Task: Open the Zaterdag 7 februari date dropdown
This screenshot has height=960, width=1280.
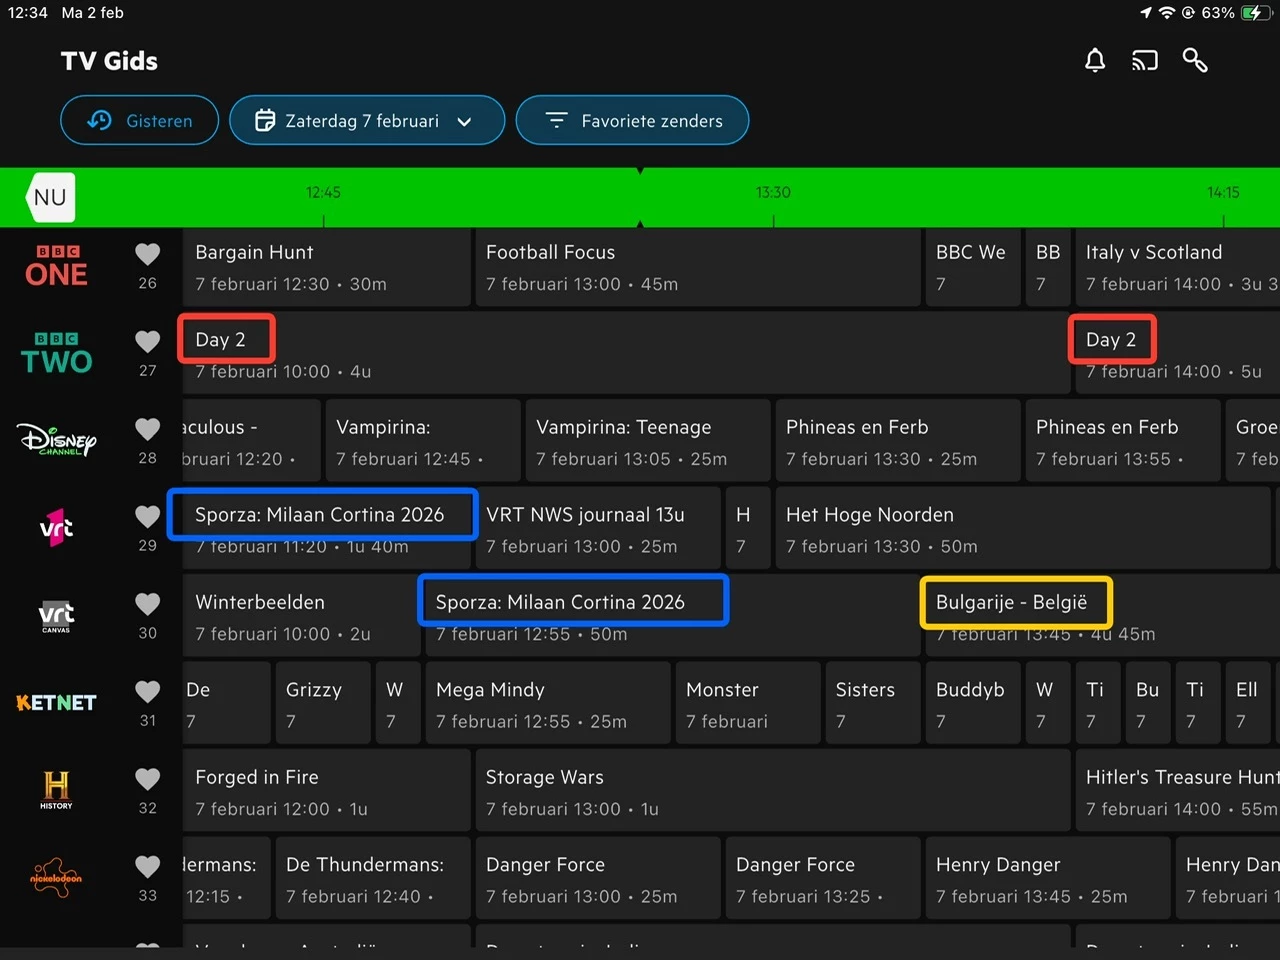Action: (367, 120)
